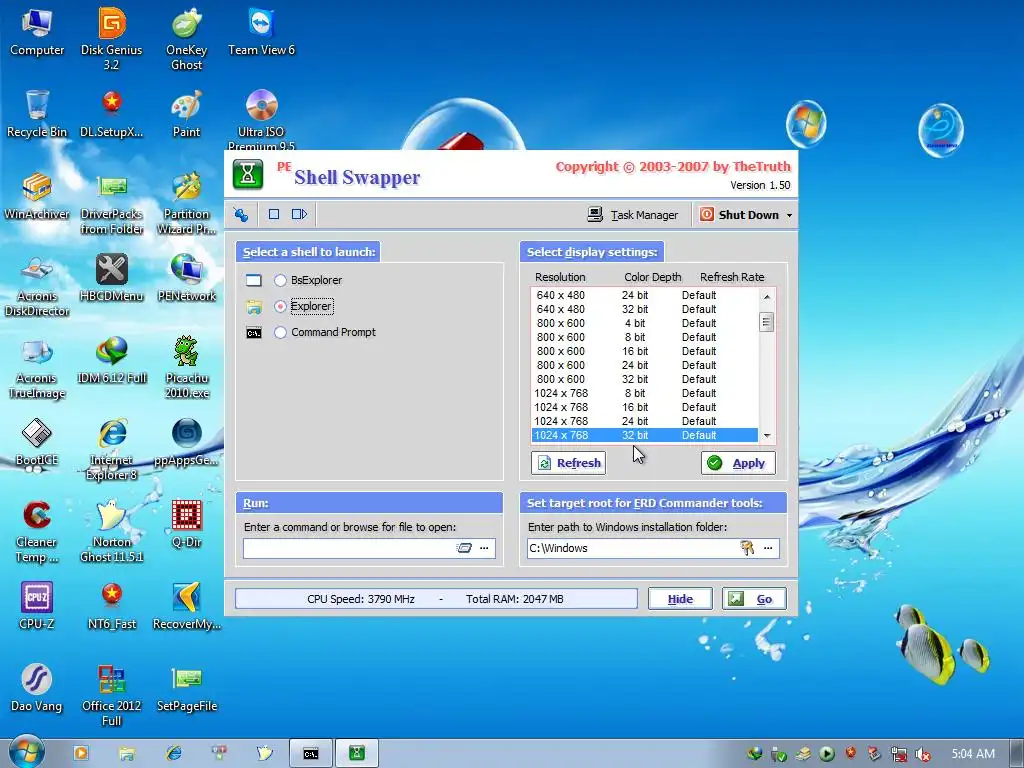Open the Windows Start button
Image resolution: width=1024 pixels, height=768 pixels.
[x=27, y=752]
